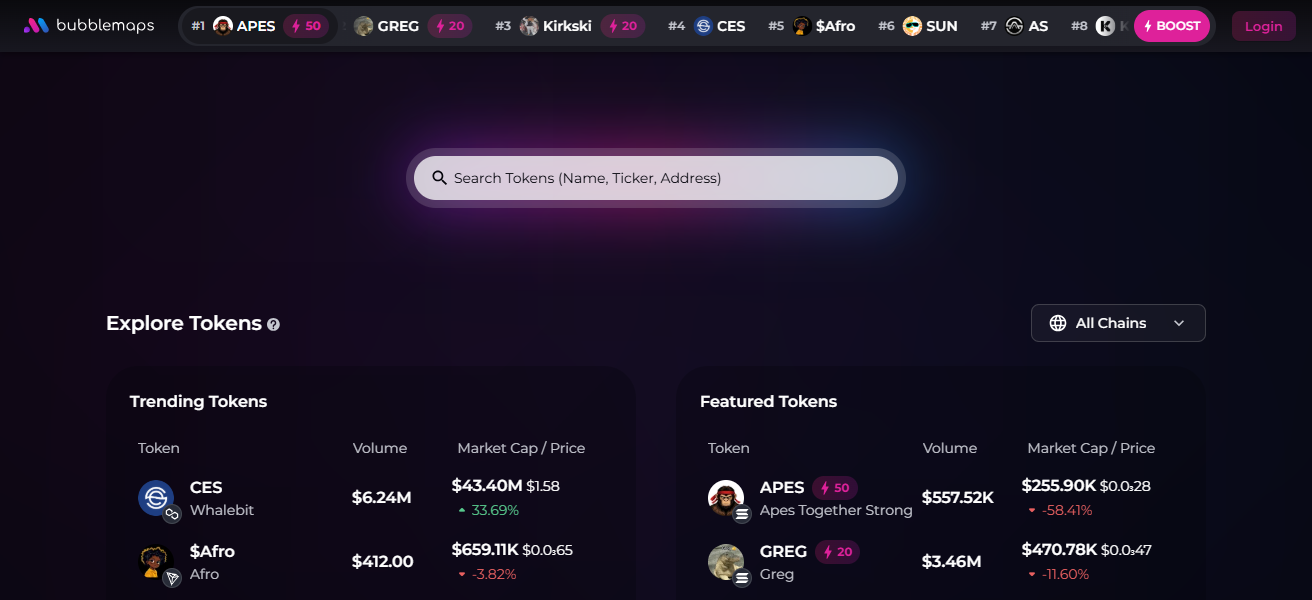Click the globe icon beside All Chains
The height and width of the screenshot is (600, 1312).
click(x=1058, y=323)
